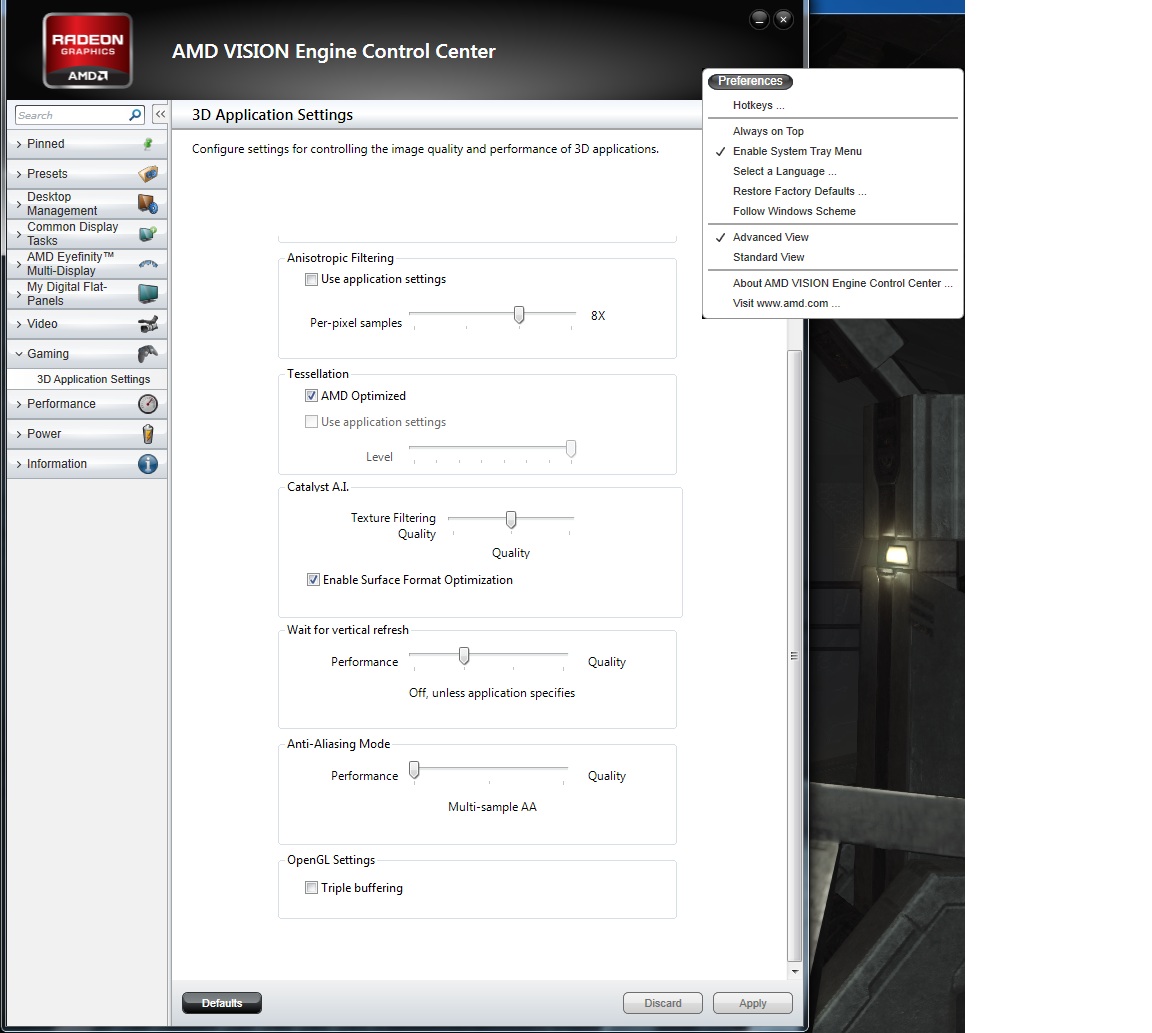Click the Anti-Aliasing Mode slider handle
The height and width of the screenshot is (1033, 1152).
(x=414, y=769)
